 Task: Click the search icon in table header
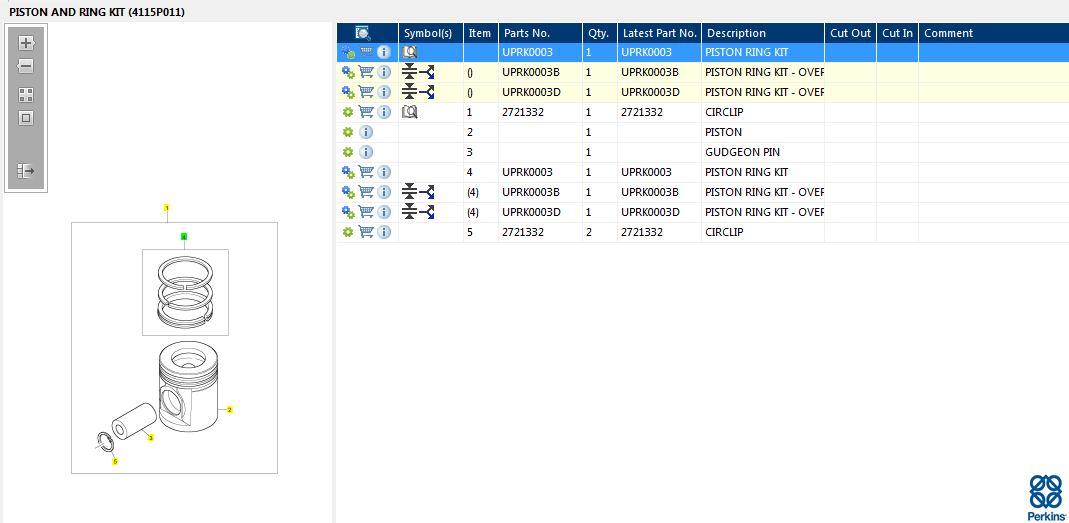pyautogui.click(x=363, y=33)
